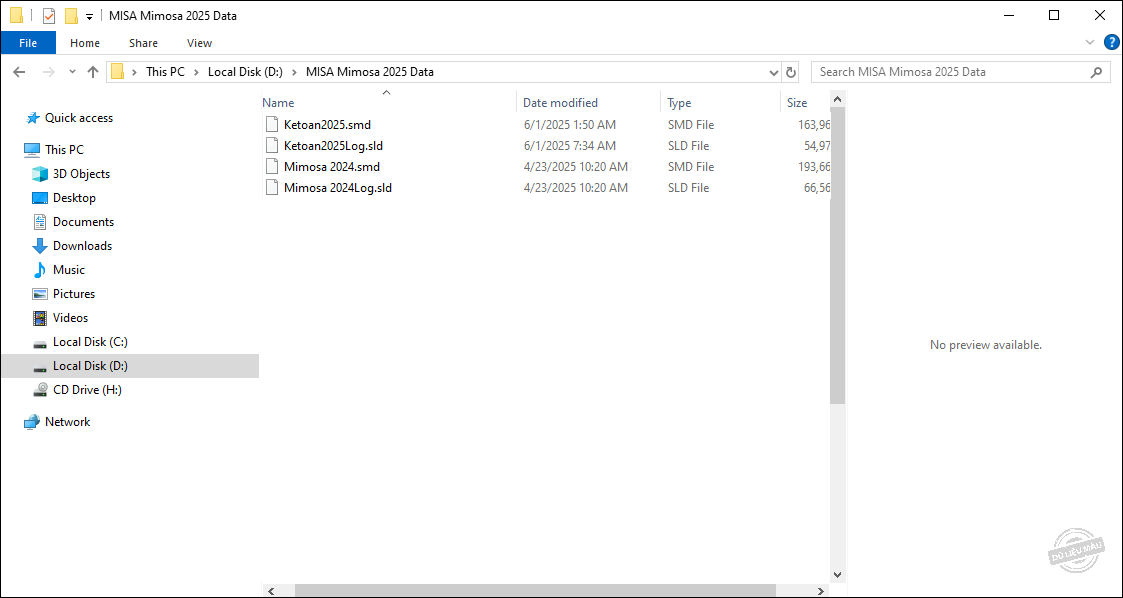Go up one folder level arrow

click(92, 72)
